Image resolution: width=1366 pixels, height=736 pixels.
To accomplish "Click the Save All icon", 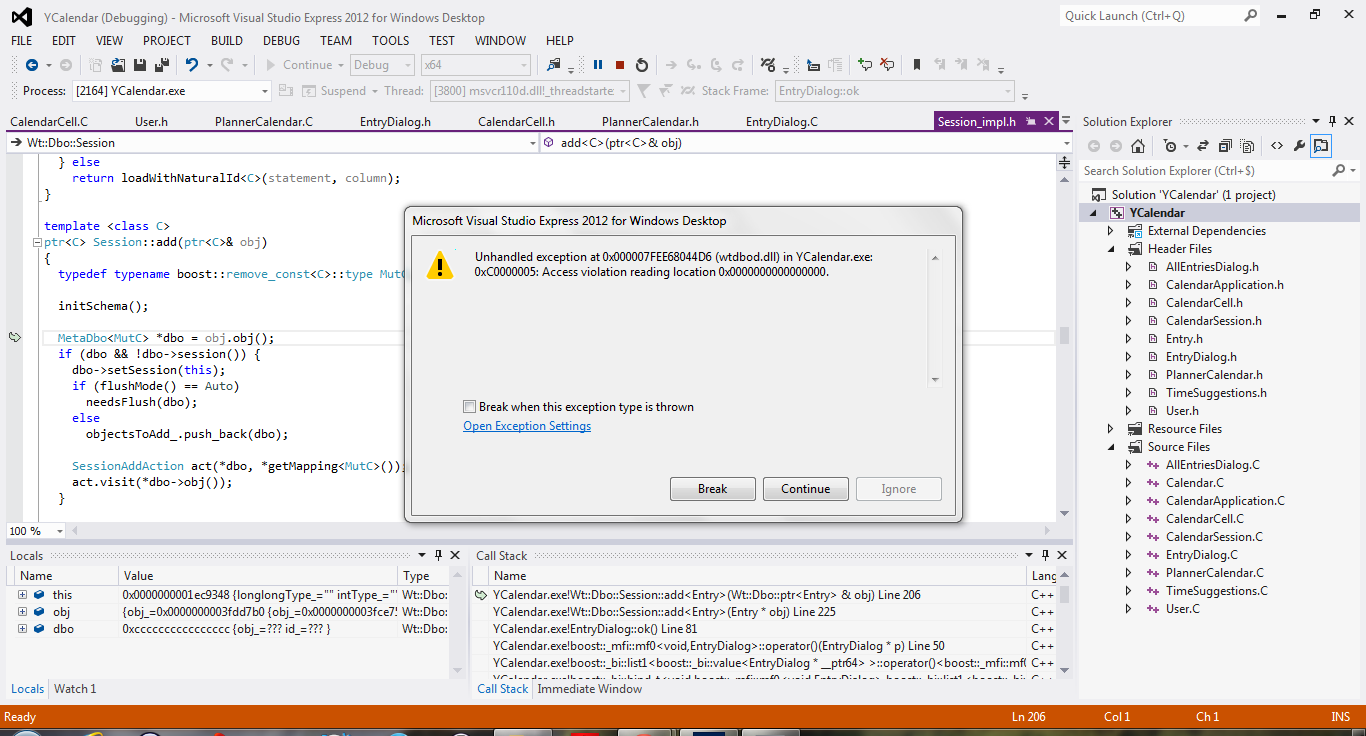I will pyautogui.click(x=160, y=65).
